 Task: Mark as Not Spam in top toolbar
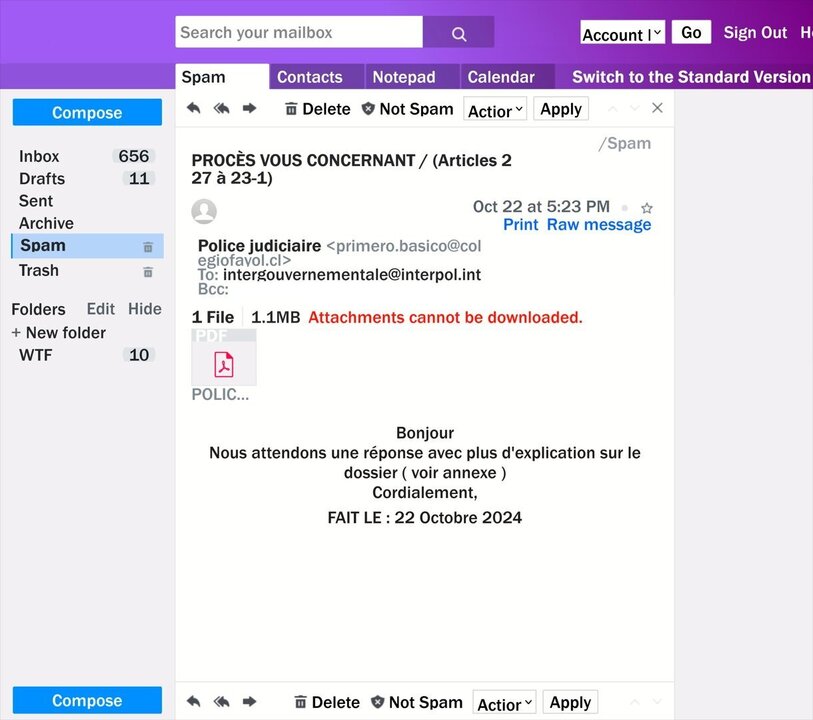point(407,109)
